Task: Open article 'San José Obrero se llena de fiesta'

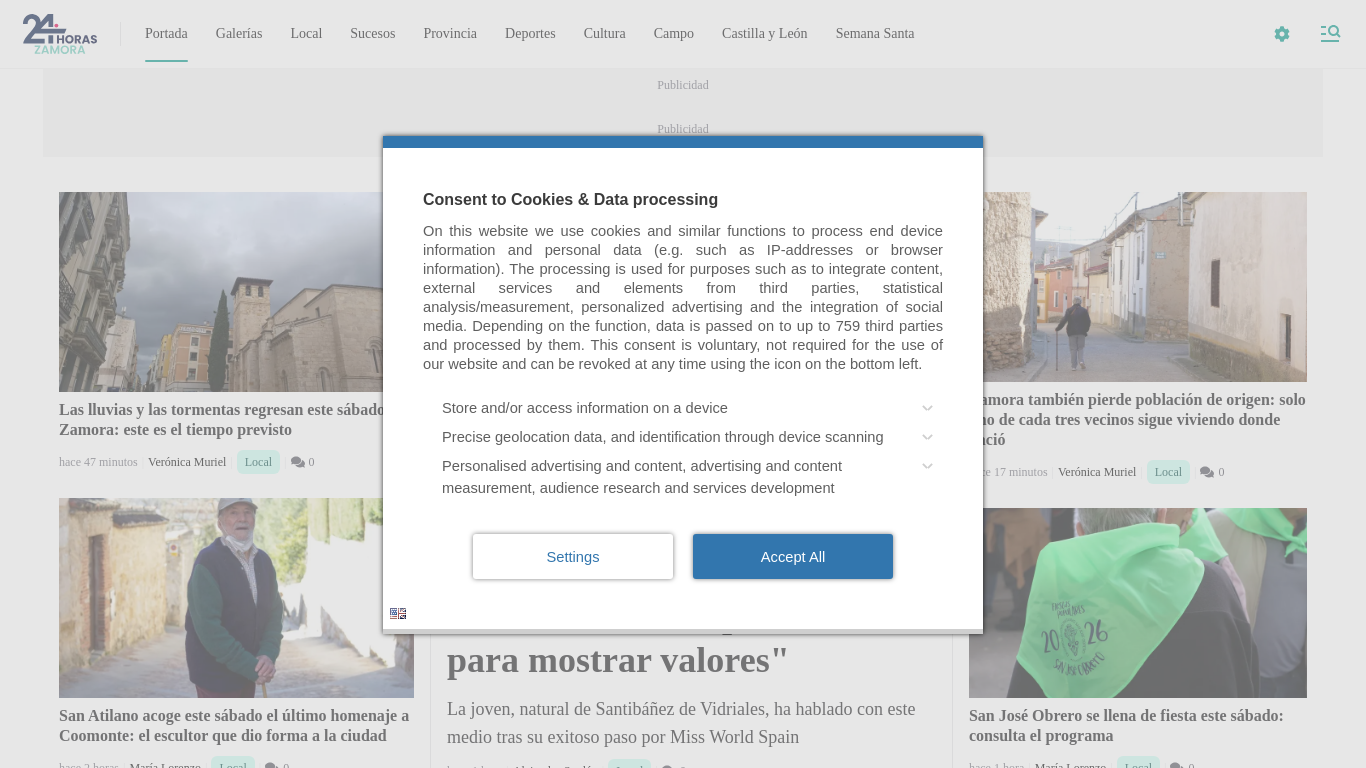Action: pyautogui.click(x=1126, y=726)
